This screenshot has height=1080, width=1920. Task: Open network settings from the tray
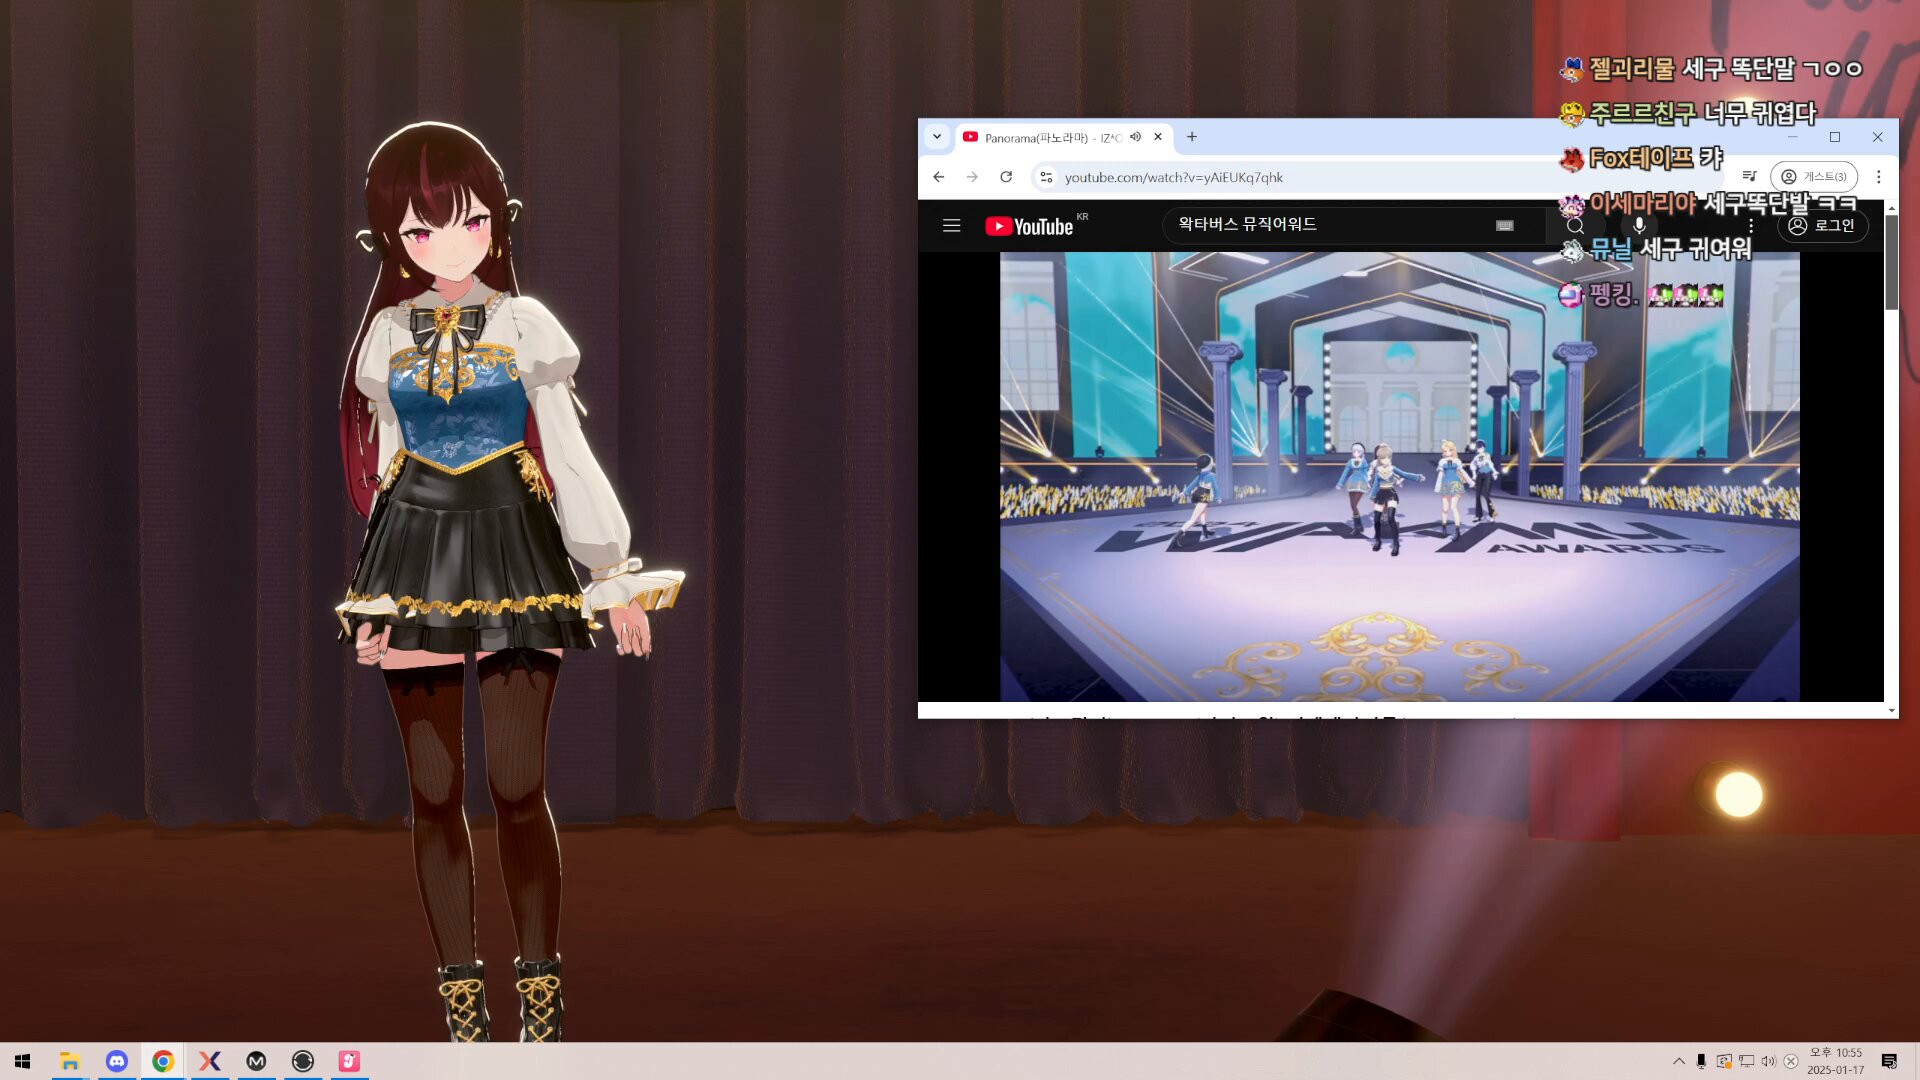click(1746, 1061)
